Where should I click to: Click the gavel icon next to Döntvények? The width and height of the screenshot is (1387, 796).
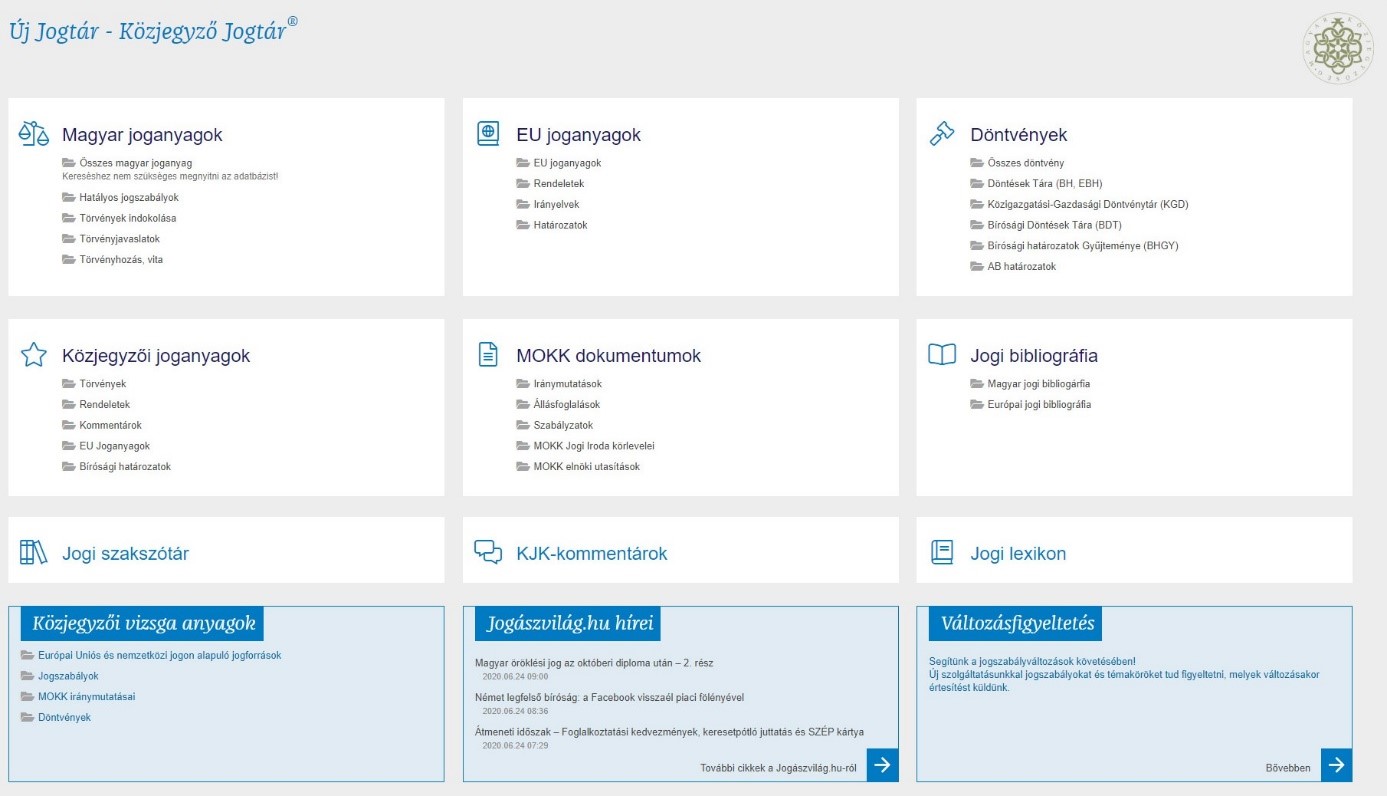[942, 134]
